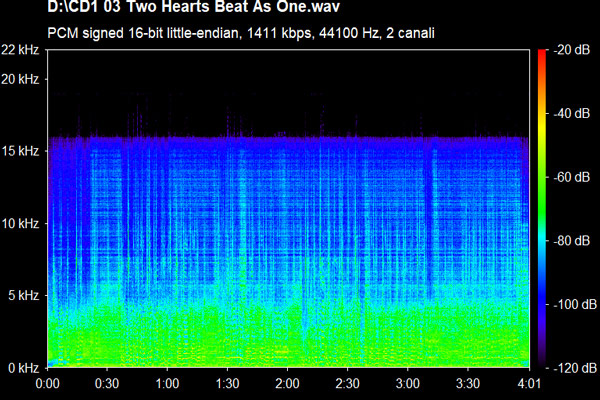Click the 2:00 time axis label

click(x=287, y=383)
